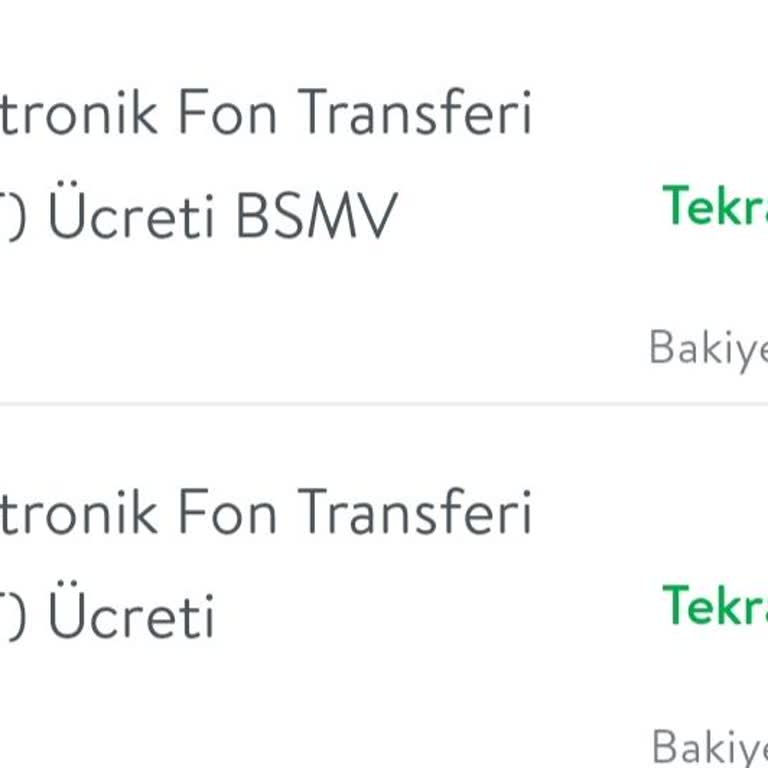Click the top Elektronik Fon Transferi title
The image size is (768, 768).
coord(266,112)
